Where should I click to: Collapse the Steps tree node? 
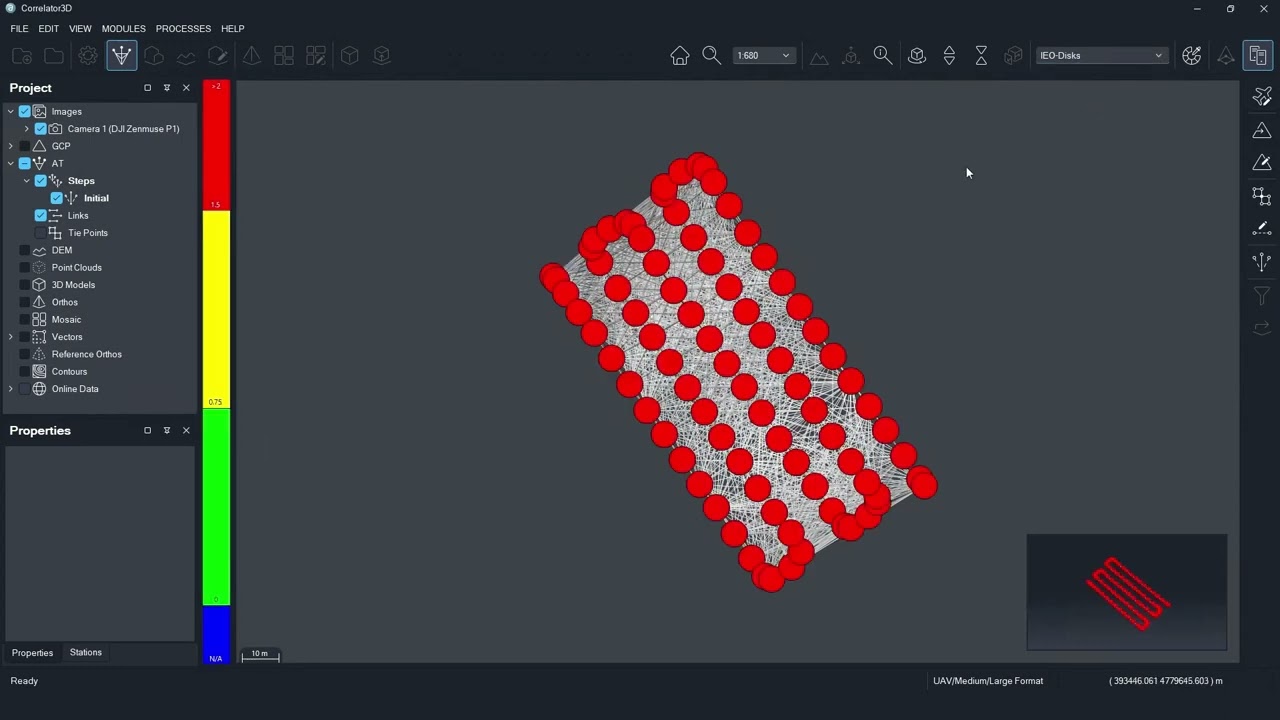(x=27, y=181)
